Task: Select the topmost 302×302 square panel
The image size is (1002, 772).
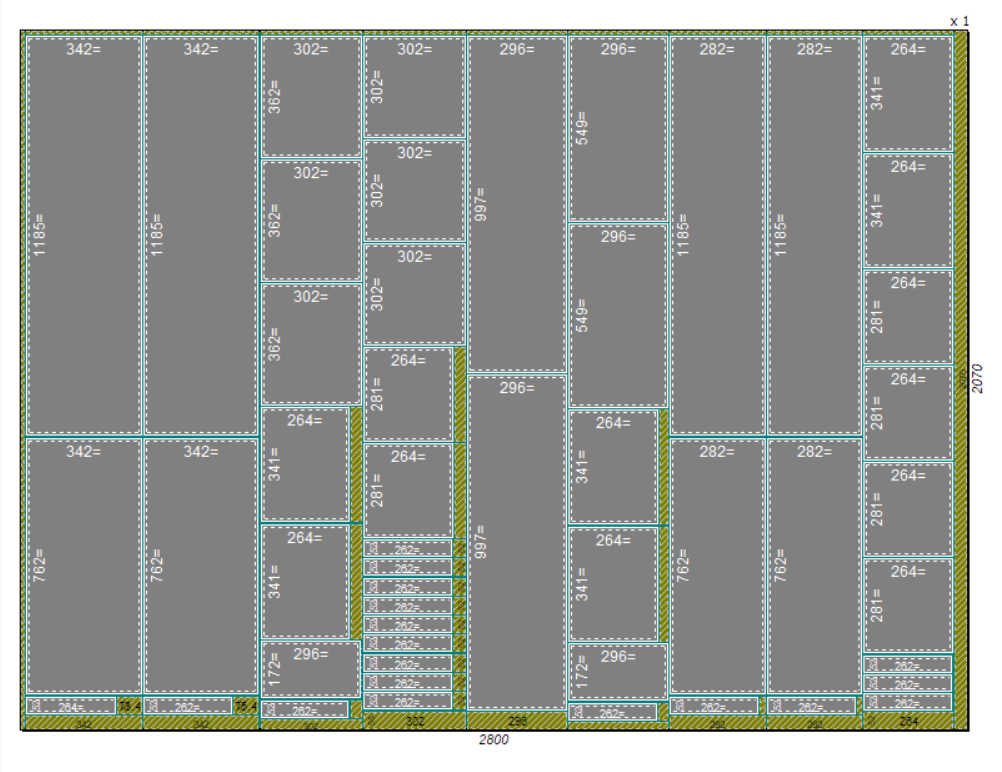Action: [414, 86]
